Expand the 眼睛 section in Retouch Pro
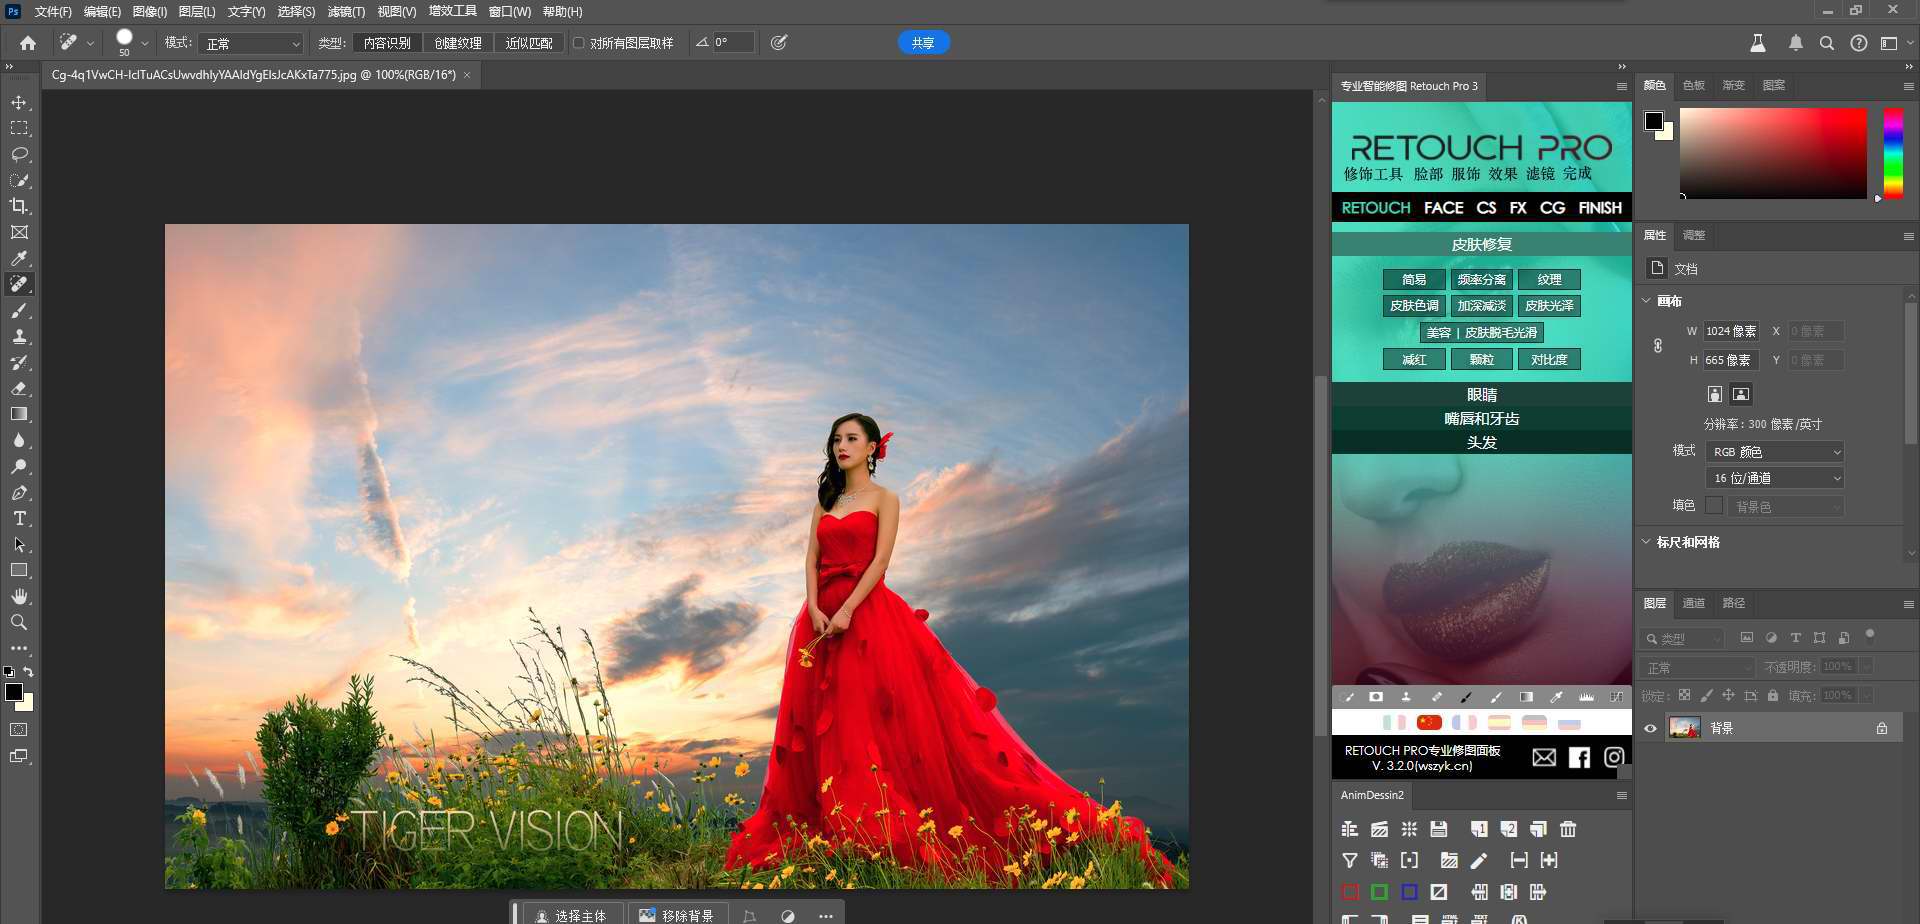 (x=1481, y=395)
